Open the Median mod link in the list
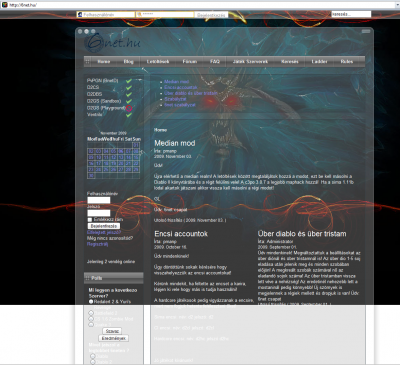This screenshot has height=365, width=400. 176,82
